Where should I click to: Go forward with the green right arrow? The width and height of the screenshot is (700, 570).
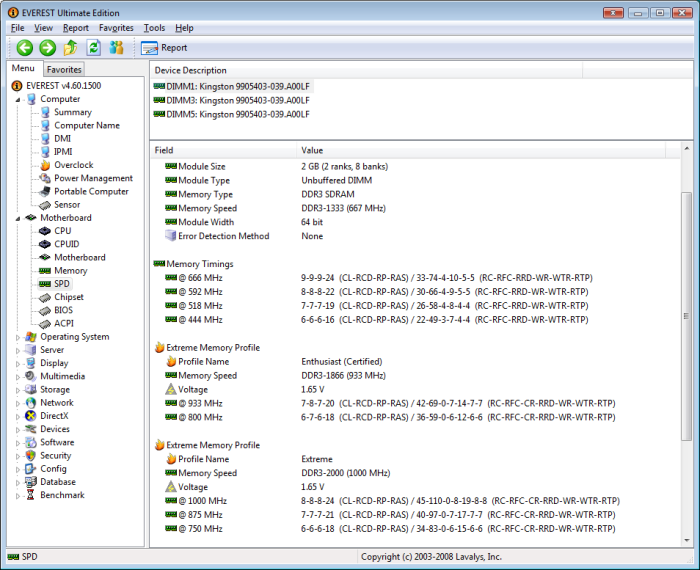(47, 48)
